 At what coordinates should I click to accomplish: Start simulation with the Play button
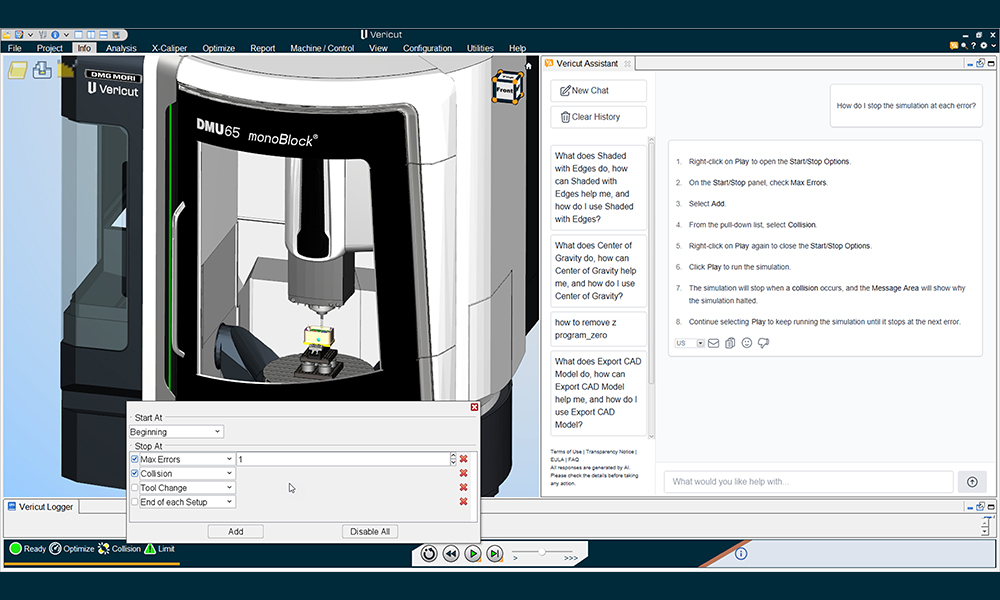pos(473,553)
